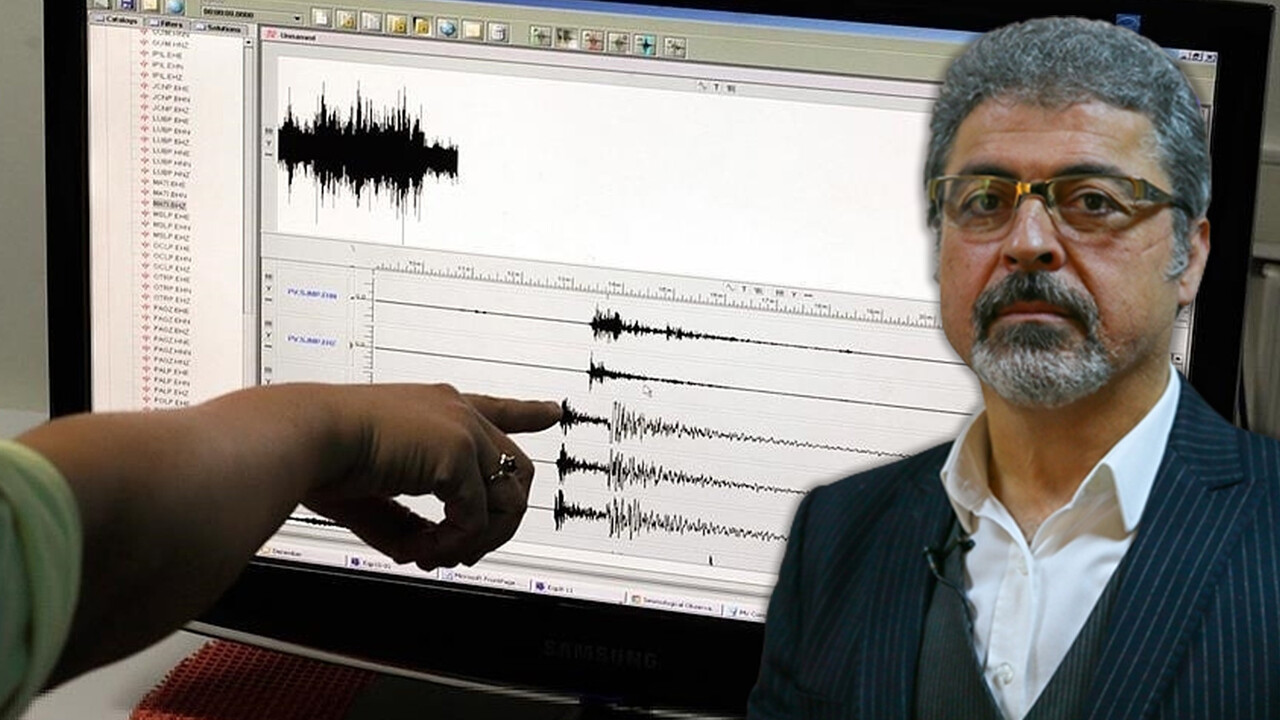The width and height of the screenshot is (1280, 720).
Task: Click the teal star-shaped picker icon
Action: coord(645,44)
